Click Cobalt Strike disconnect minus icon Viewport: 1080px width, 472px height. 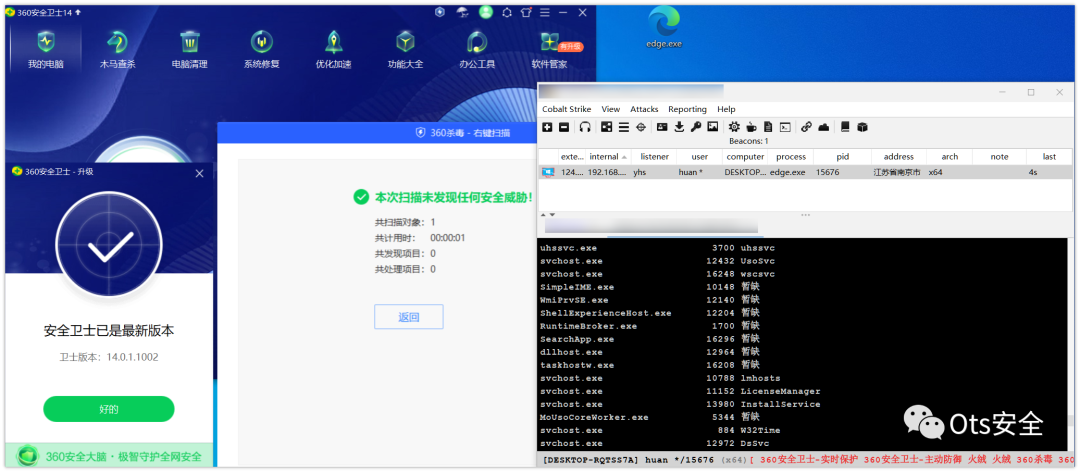(563, 127)
